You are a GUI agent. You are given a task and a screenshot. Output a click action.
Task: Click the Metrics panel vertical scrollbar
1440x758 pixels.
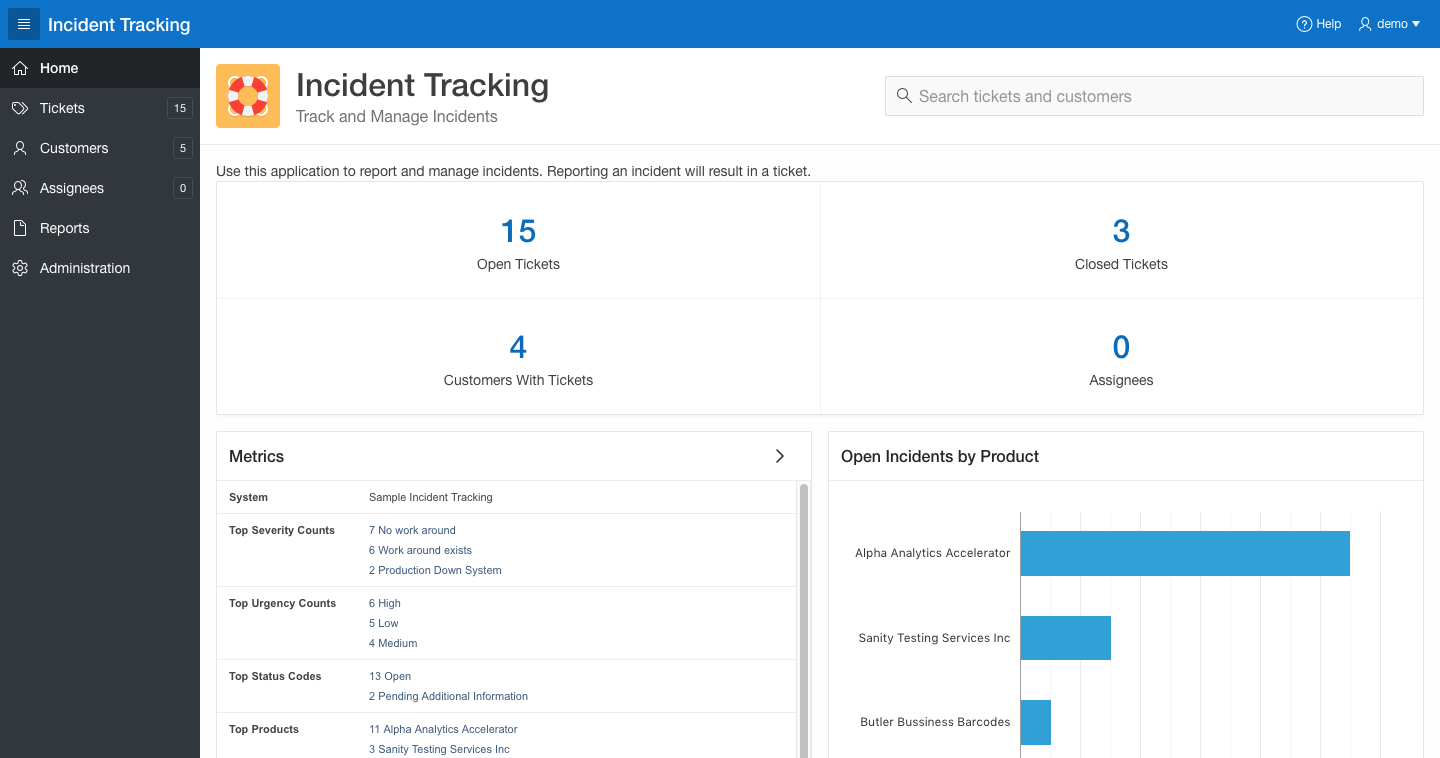803,620
